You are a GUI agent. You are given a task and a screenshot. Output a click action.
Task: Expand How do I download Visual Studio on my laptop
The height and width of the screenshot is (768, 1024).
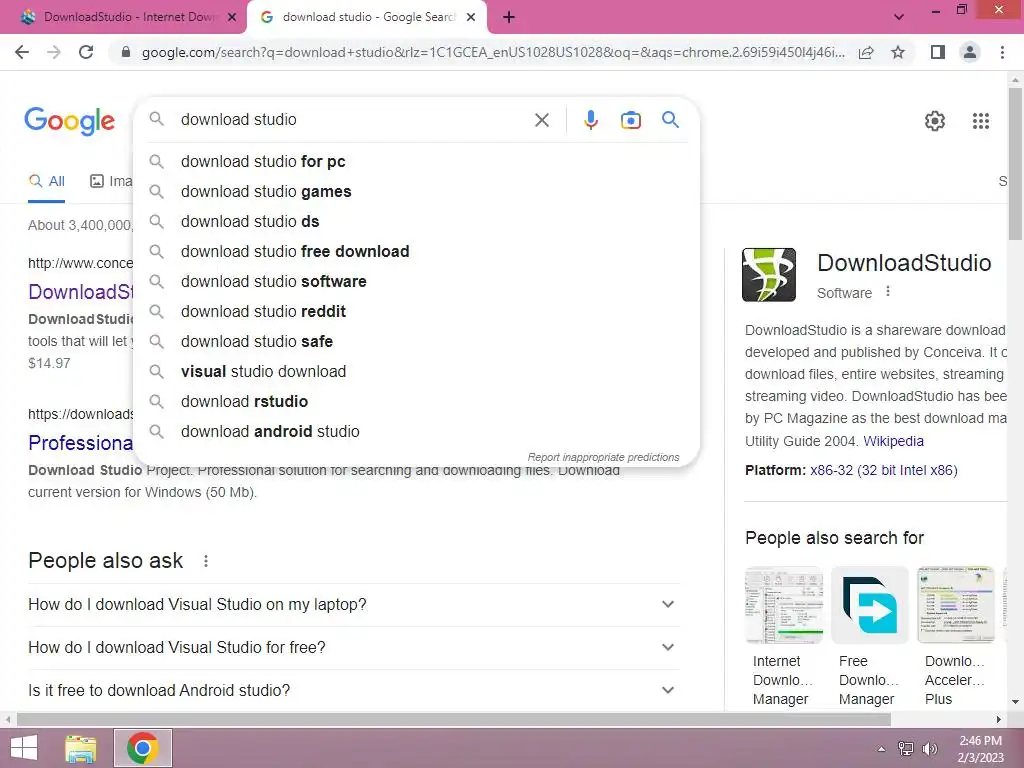[353, 605]
